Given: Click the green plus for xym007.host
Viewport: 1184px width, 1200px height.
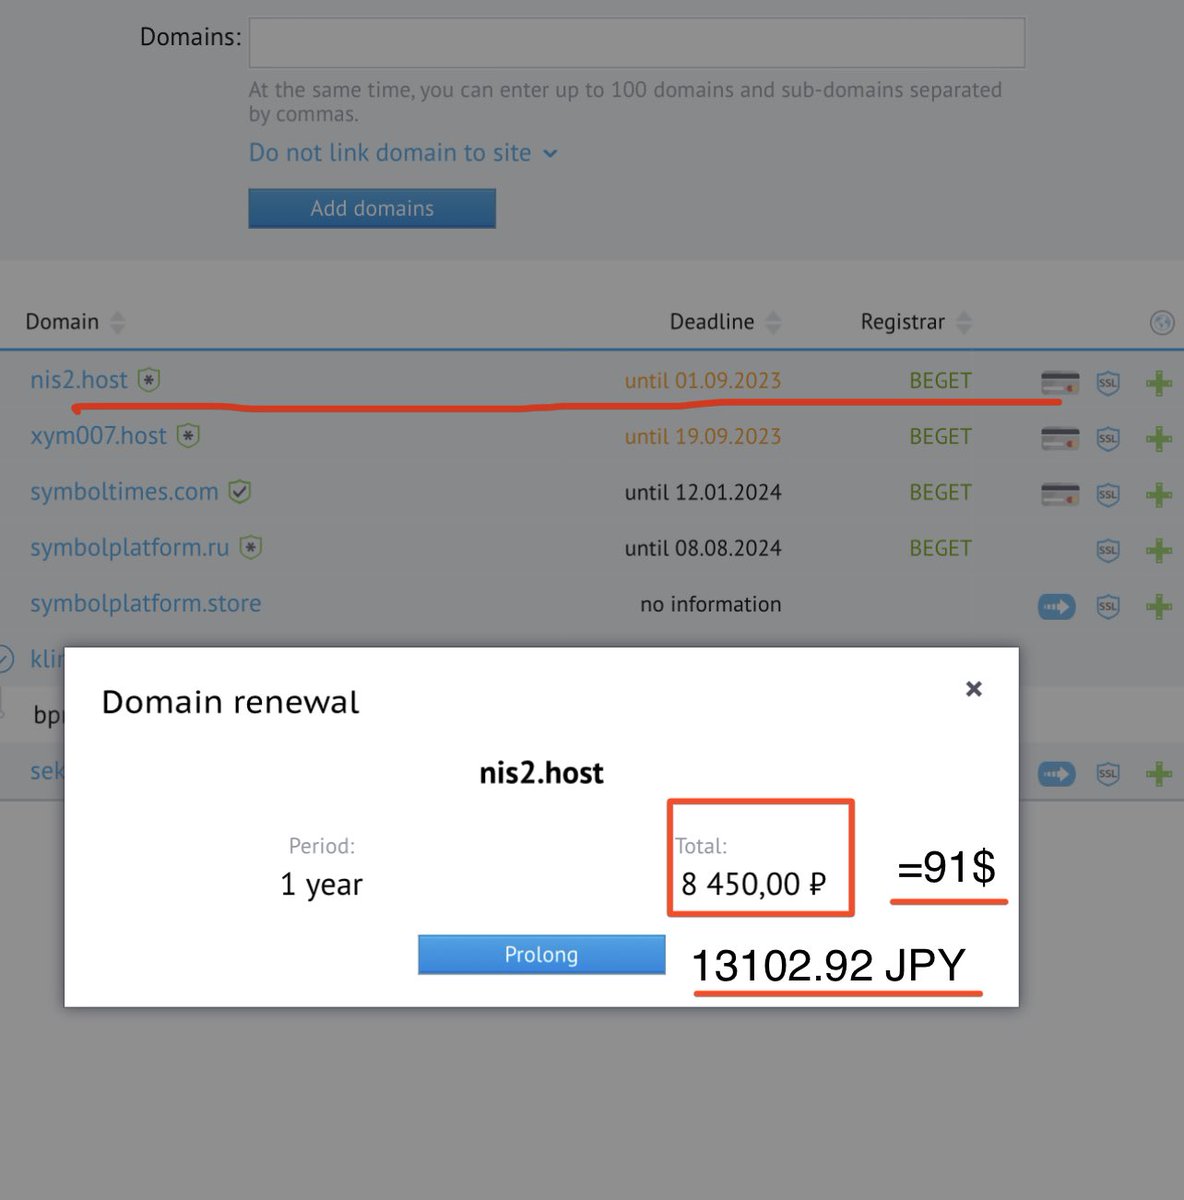Looking at the screenshot, I should [x=1159, y=438].
